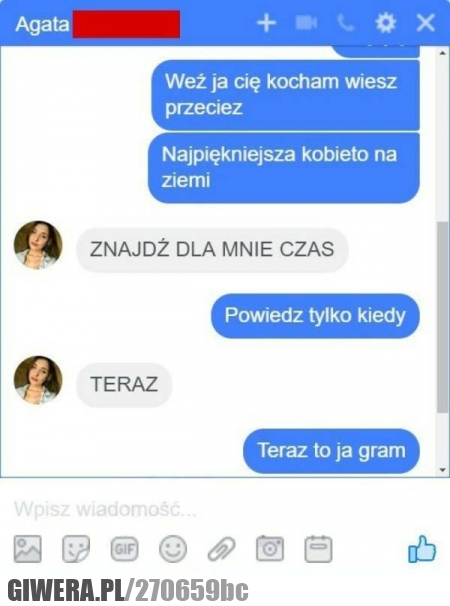Start a video call with Agata

point(307,23)
